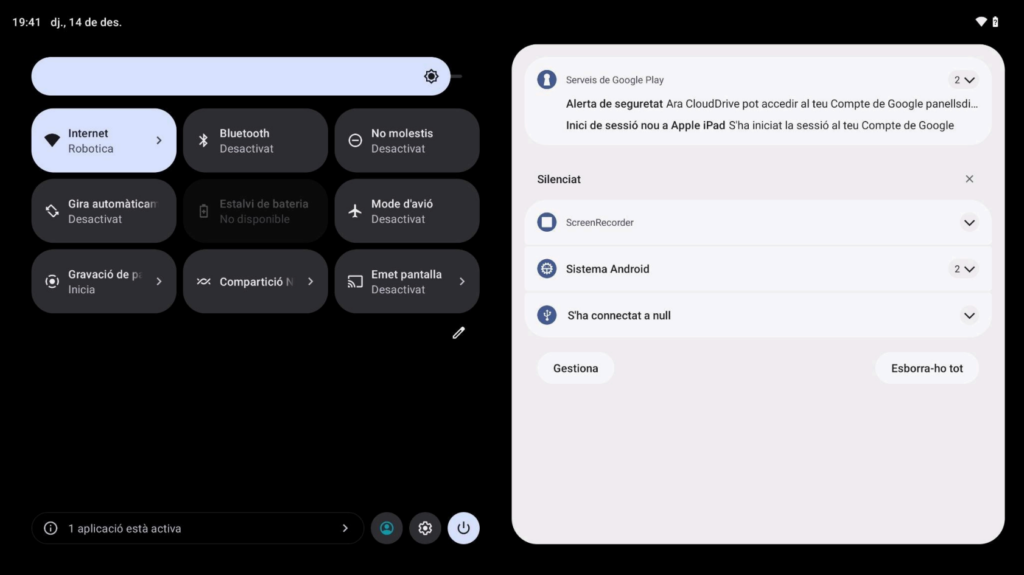Expand the Sistema Android notification group
The height and width of the screenshot is (575, 1024).
tap(963, 269)
